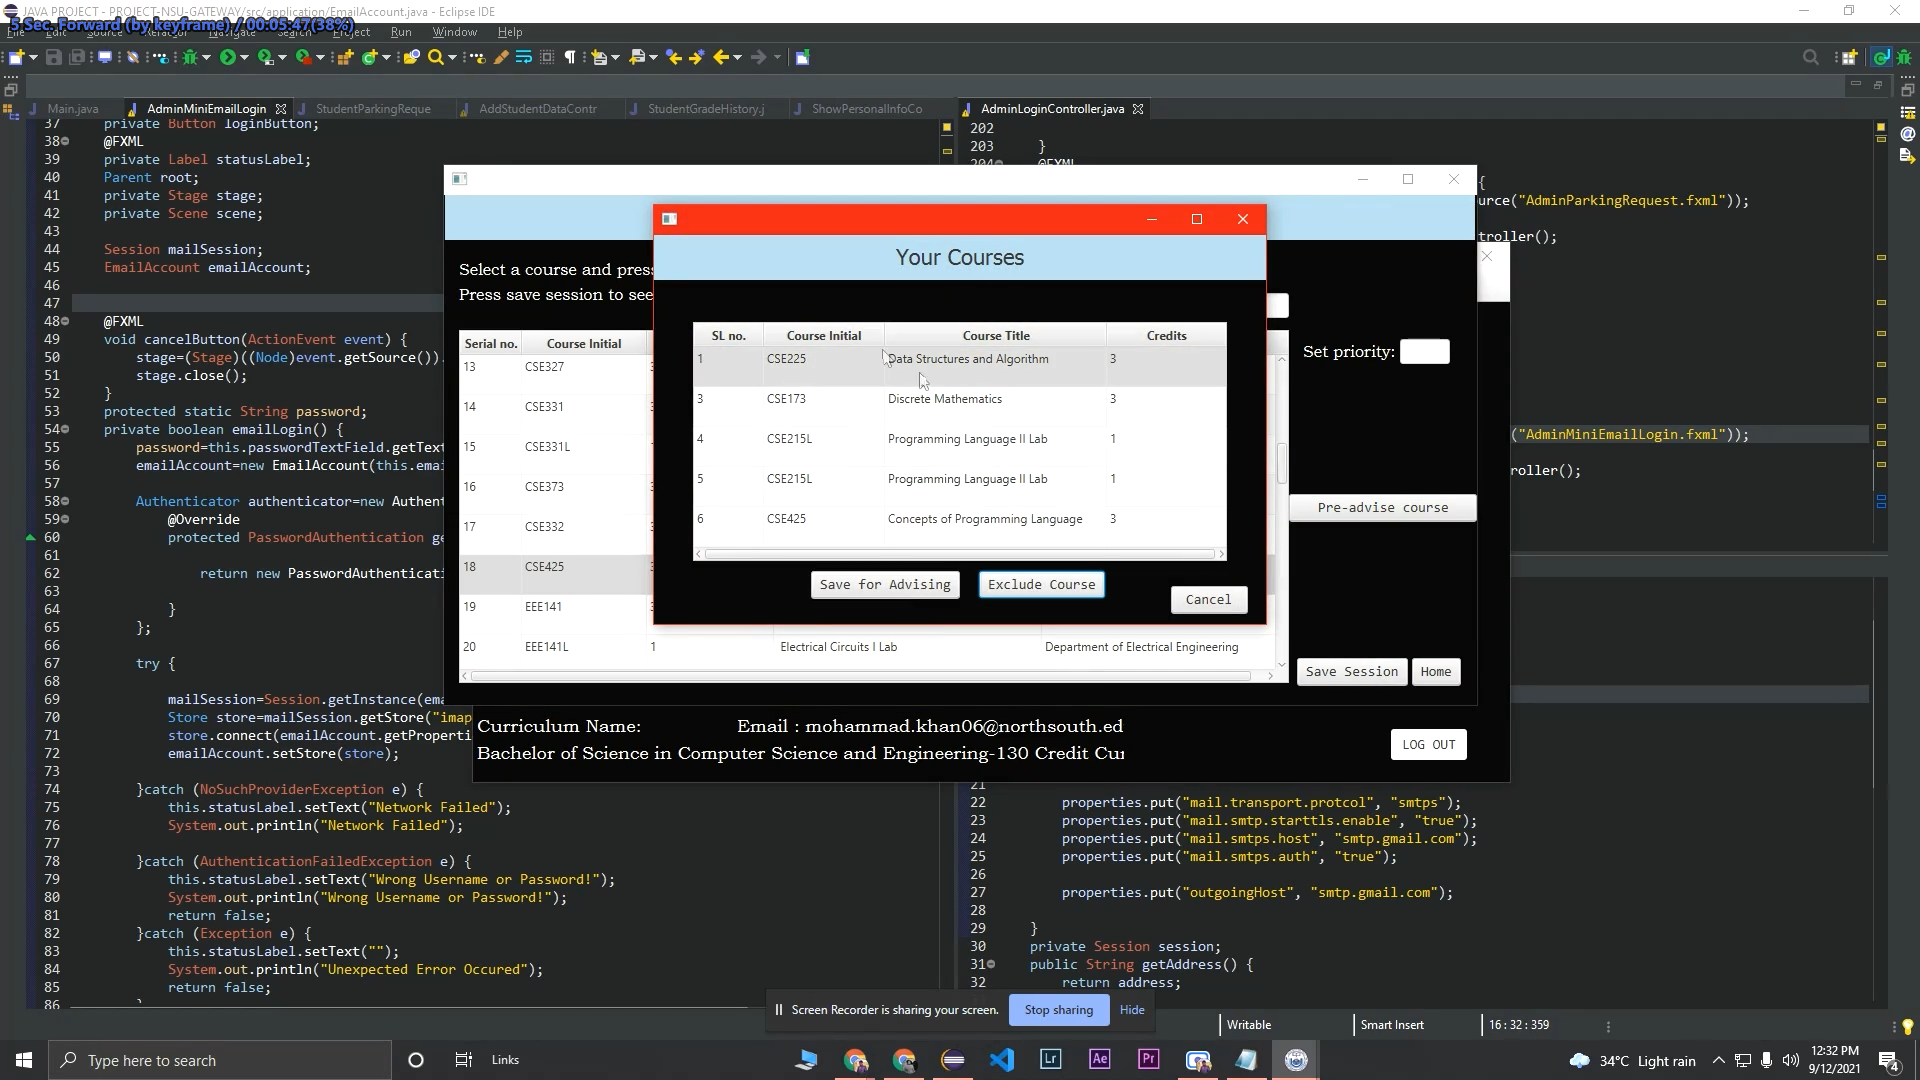
Task: Open Adobe Premiere Pro from taskbar
Action: [x=1148, y=1059]
